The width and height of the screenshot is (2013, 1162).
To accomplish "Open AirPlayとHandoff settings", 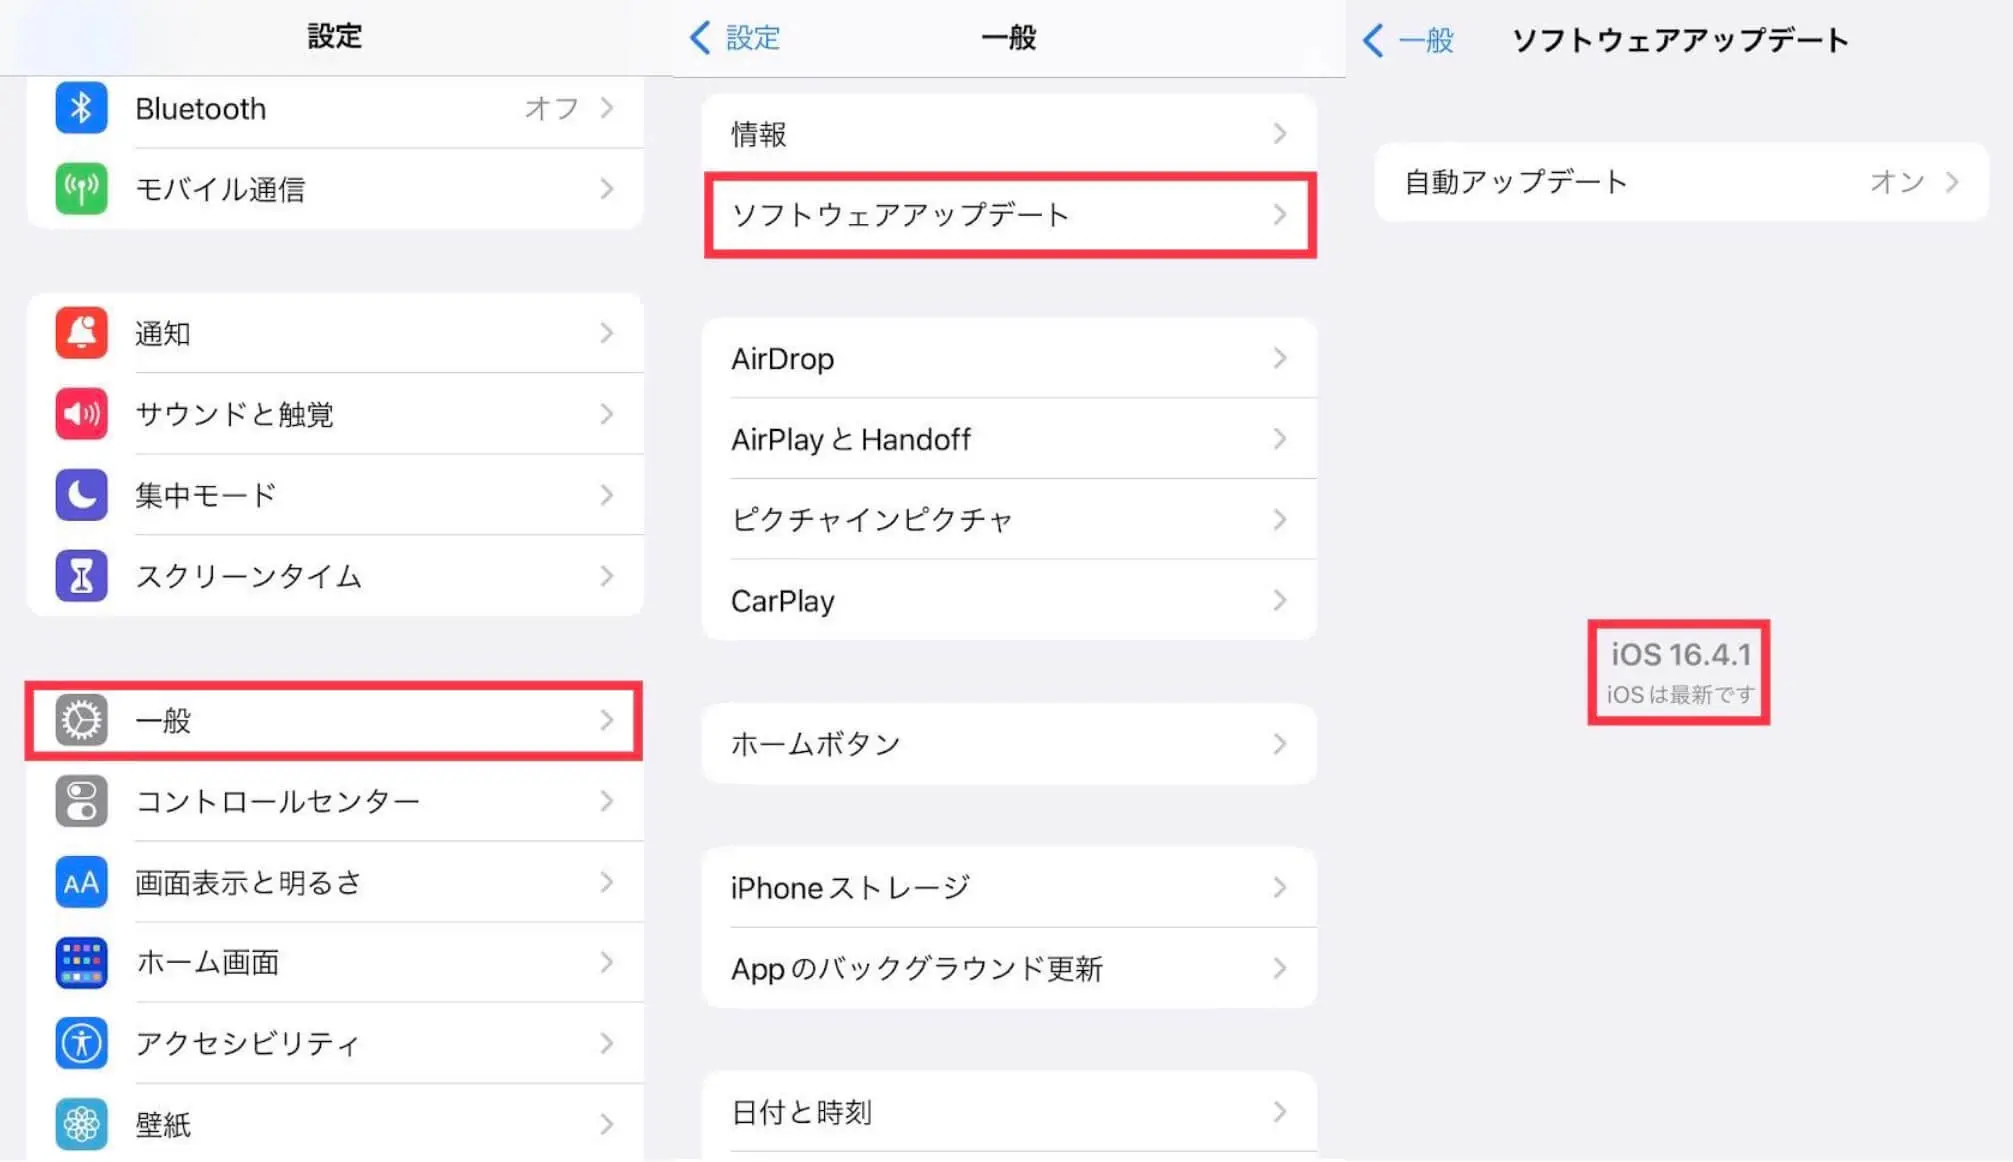I will [x=1005, y=440].
